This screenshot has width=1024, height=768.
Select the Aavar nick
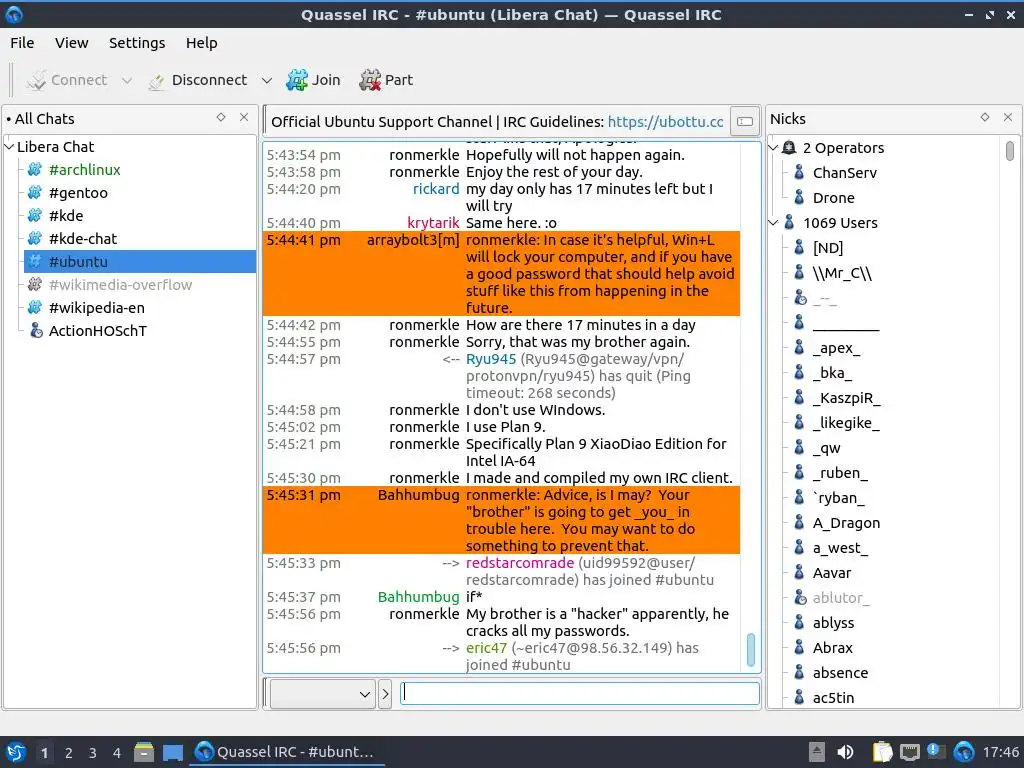(x=831, y=573)
